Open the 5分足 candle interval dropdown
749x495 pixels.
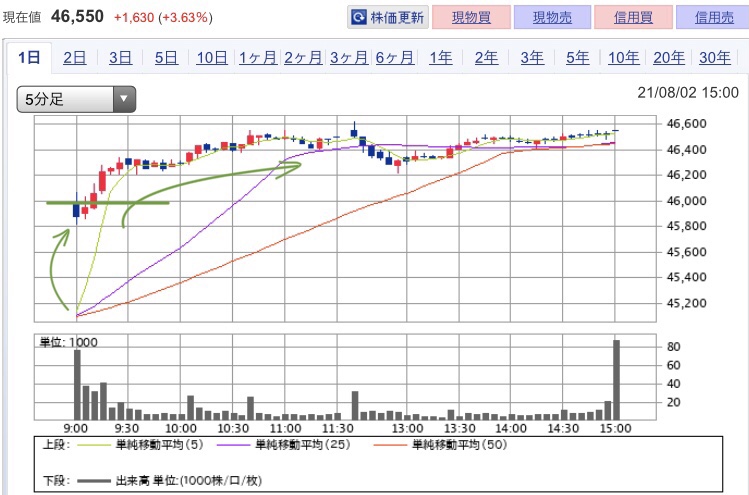click(76, 99)
